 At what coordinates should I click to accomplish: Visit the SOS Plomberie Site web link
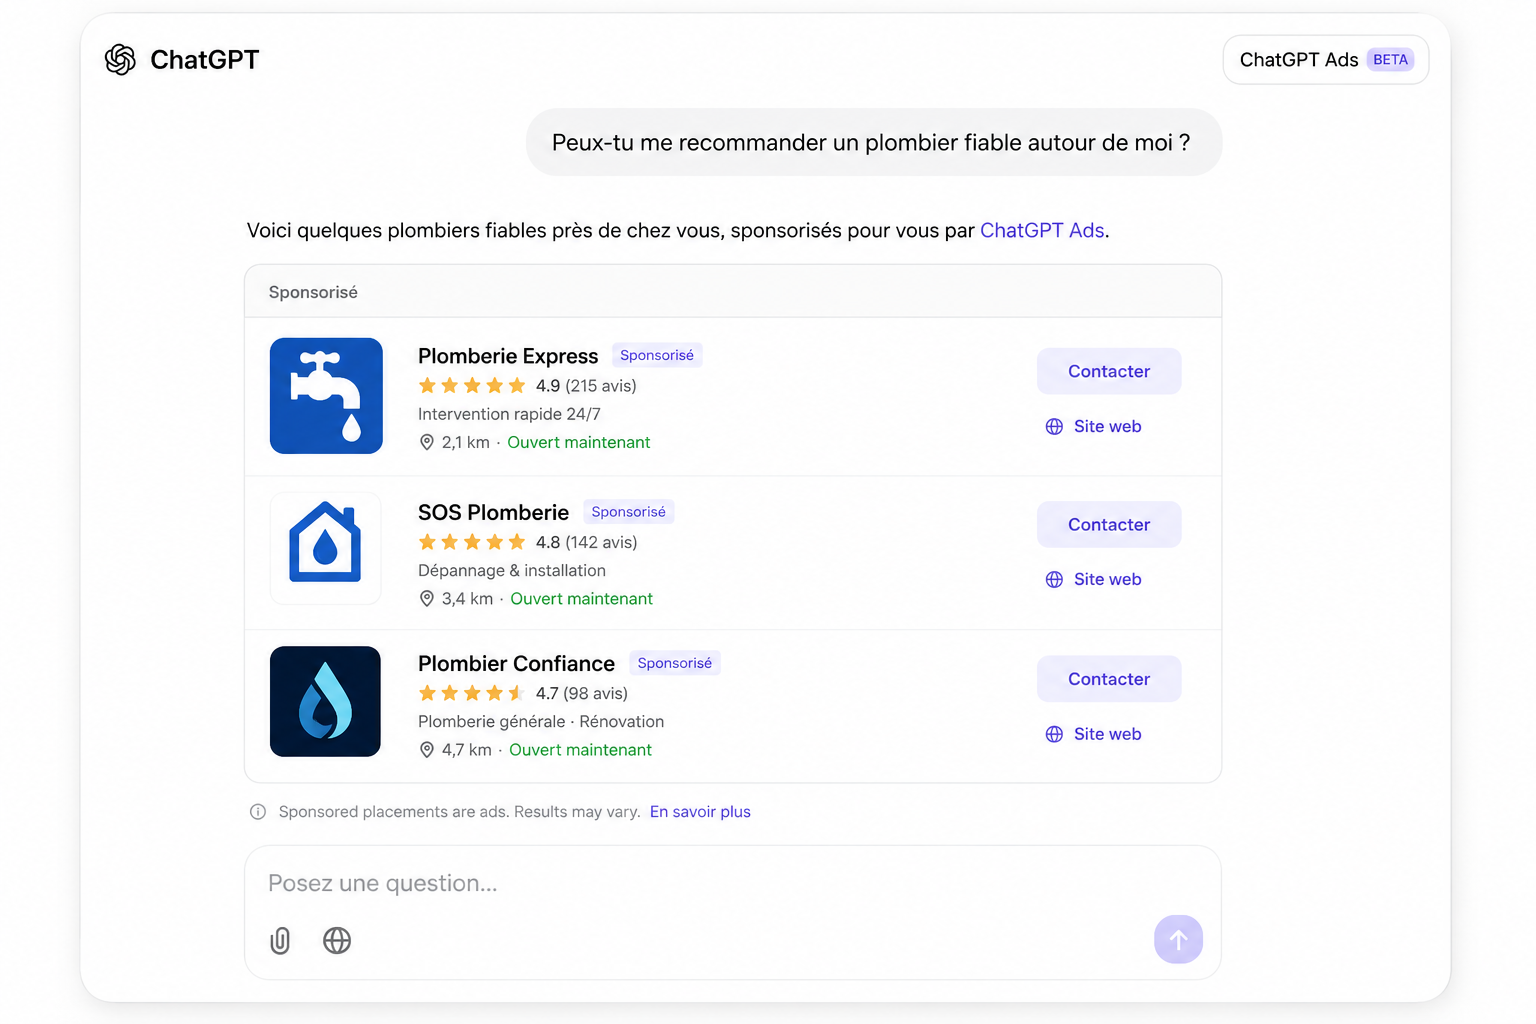(x=1093, y=579)
